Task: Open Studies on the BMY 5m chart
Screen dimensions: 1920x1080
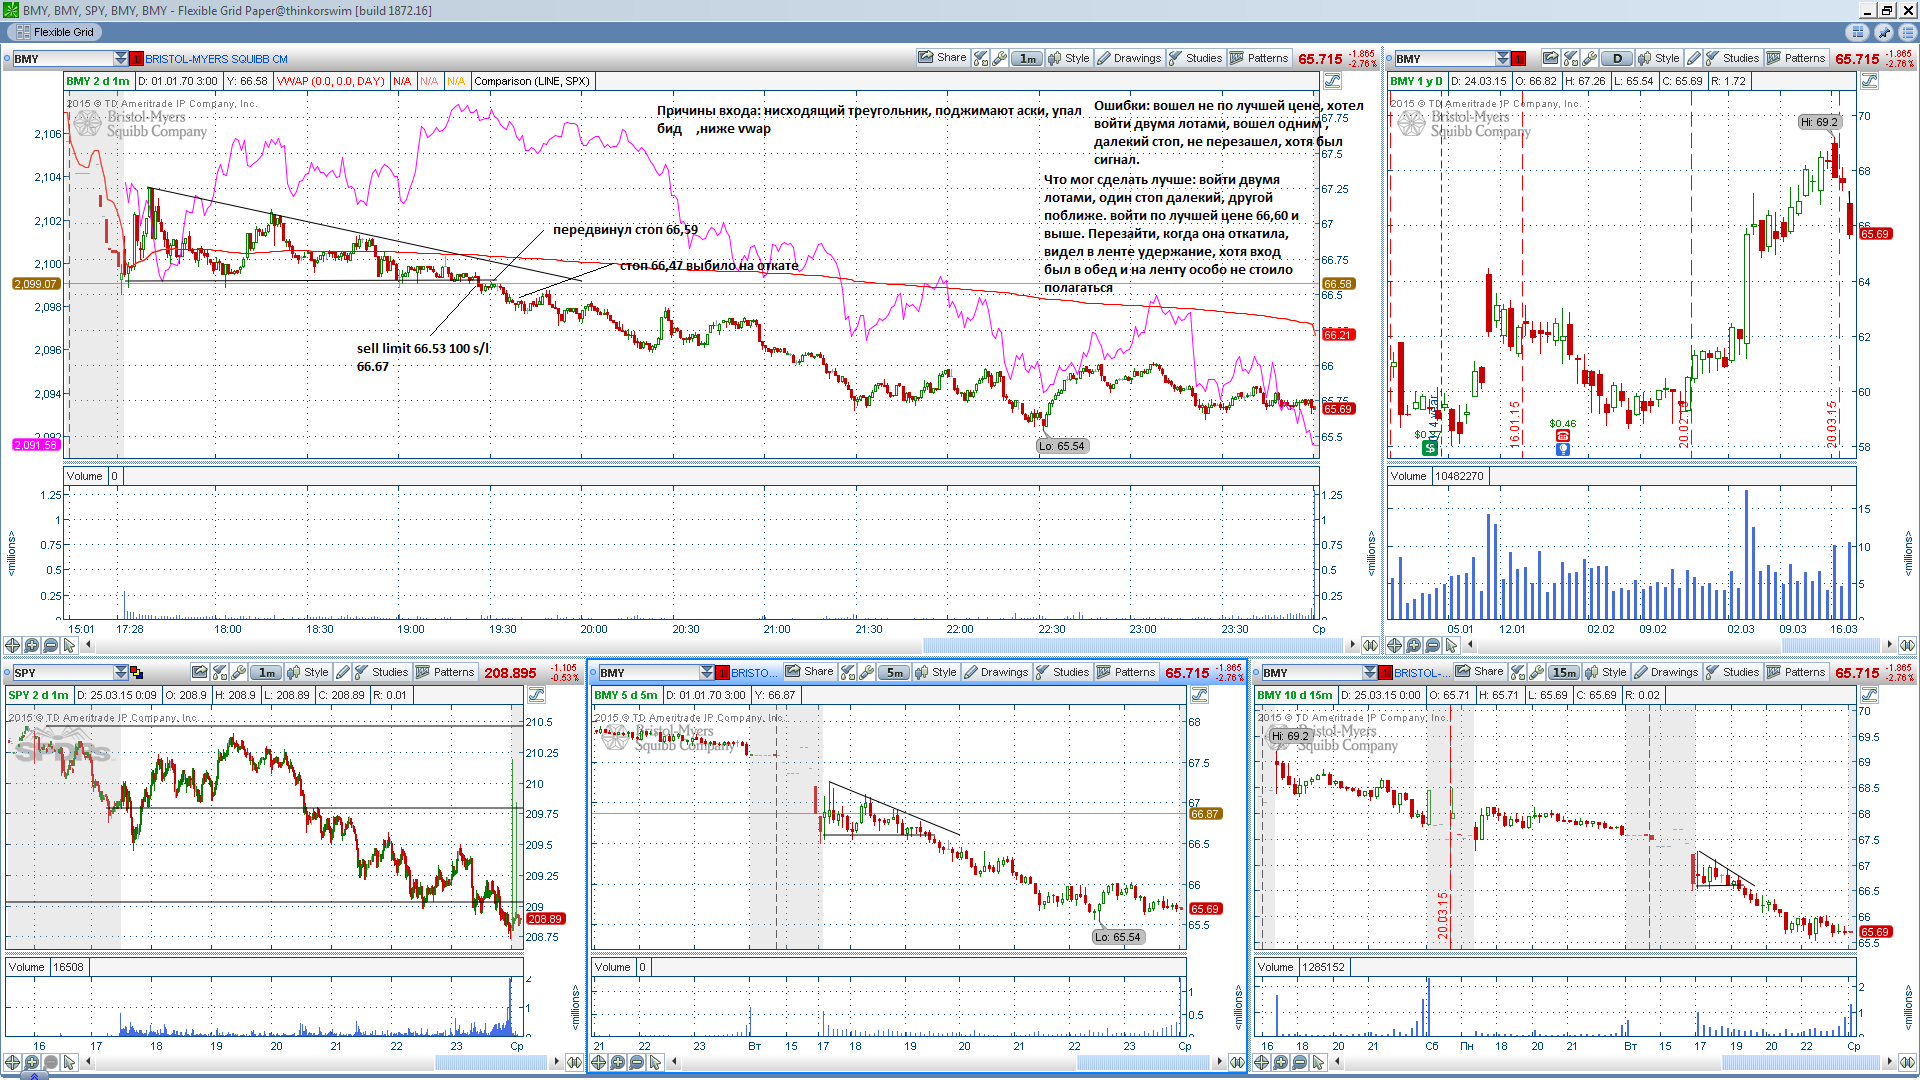Action: [1062, 672]
